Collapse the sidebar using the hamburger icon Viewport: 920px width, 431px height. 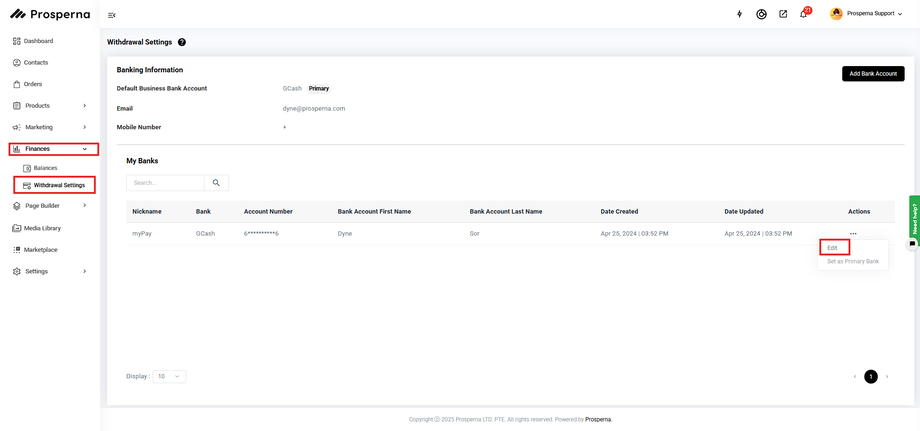coord(112,15)
